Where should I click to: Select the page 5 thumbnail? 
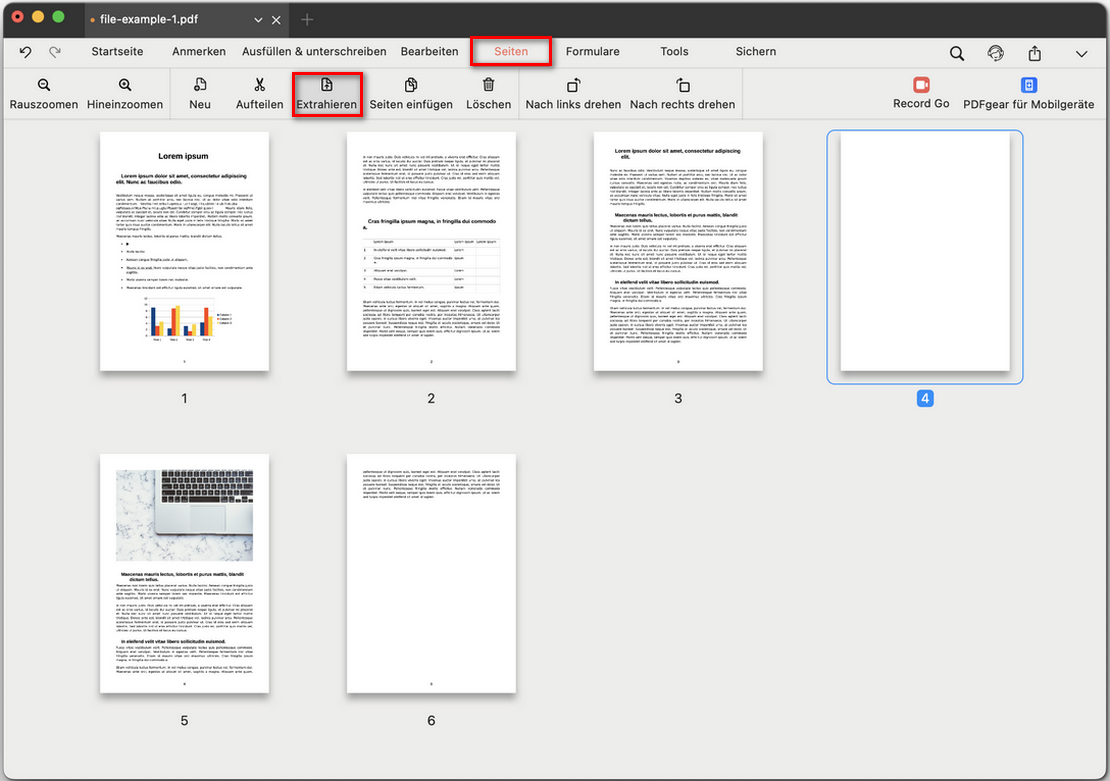tap(184, 573)
